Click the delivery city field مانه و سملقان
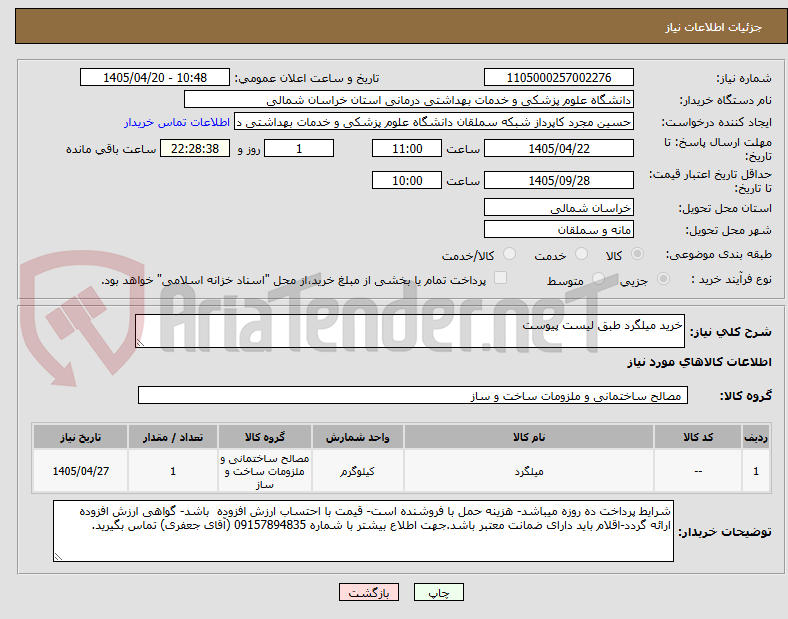This screenshot has height=619, width=788. point(559,229)
